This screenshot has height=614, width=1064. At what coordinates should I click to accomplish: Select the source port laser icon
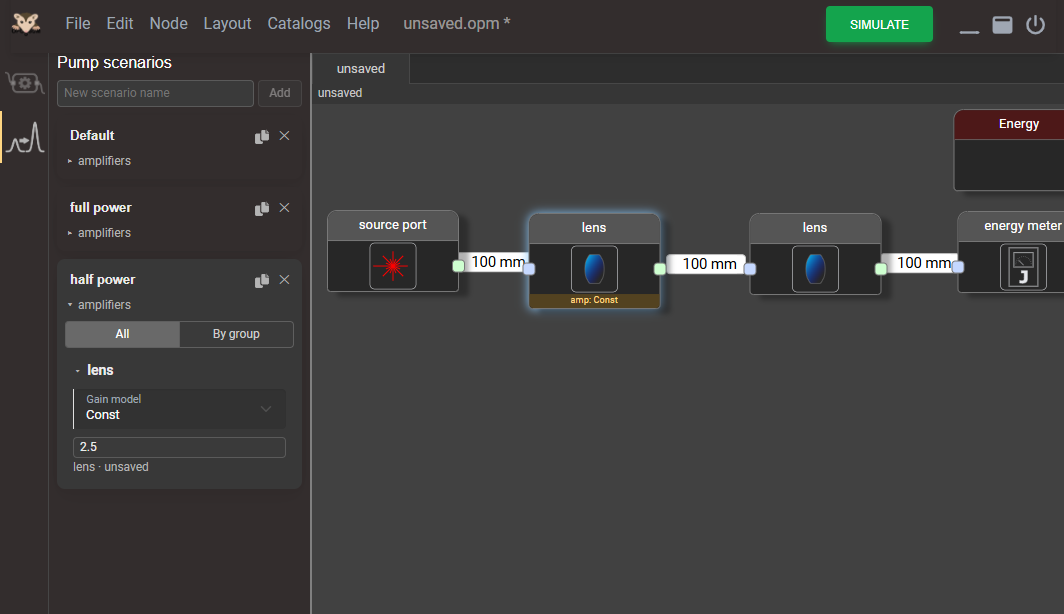393,266
